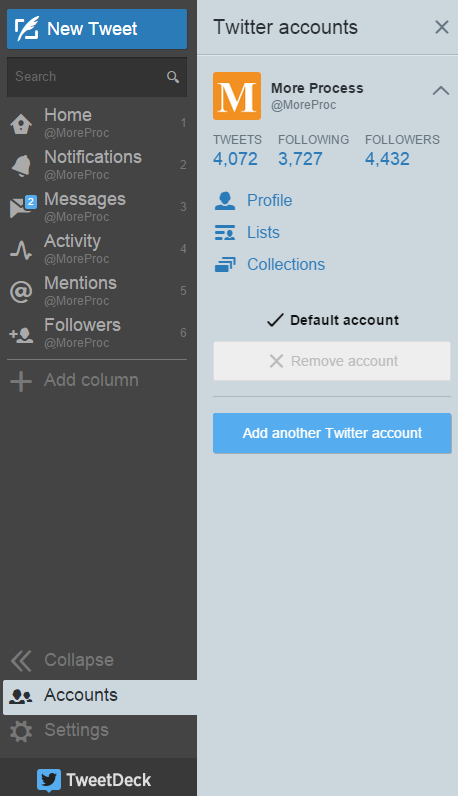Open the 3,727 following count

[300, 159]
